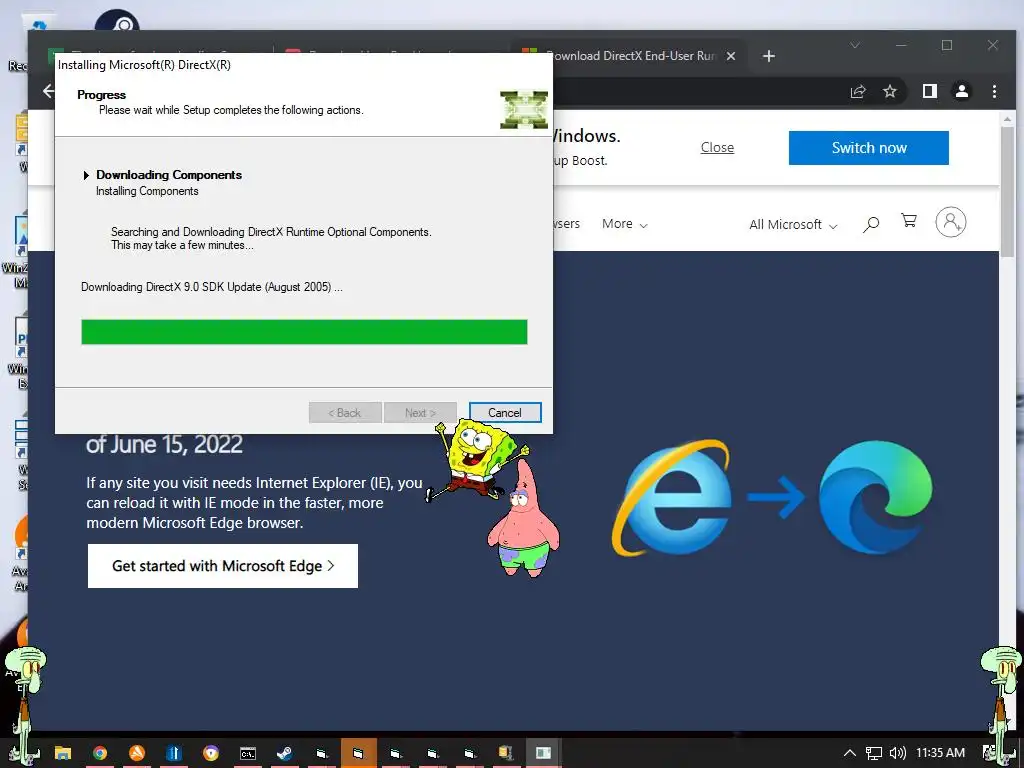Click 'Get started with Microsoft Edge' button
The image size is (1024, 768).
point(223,566)
